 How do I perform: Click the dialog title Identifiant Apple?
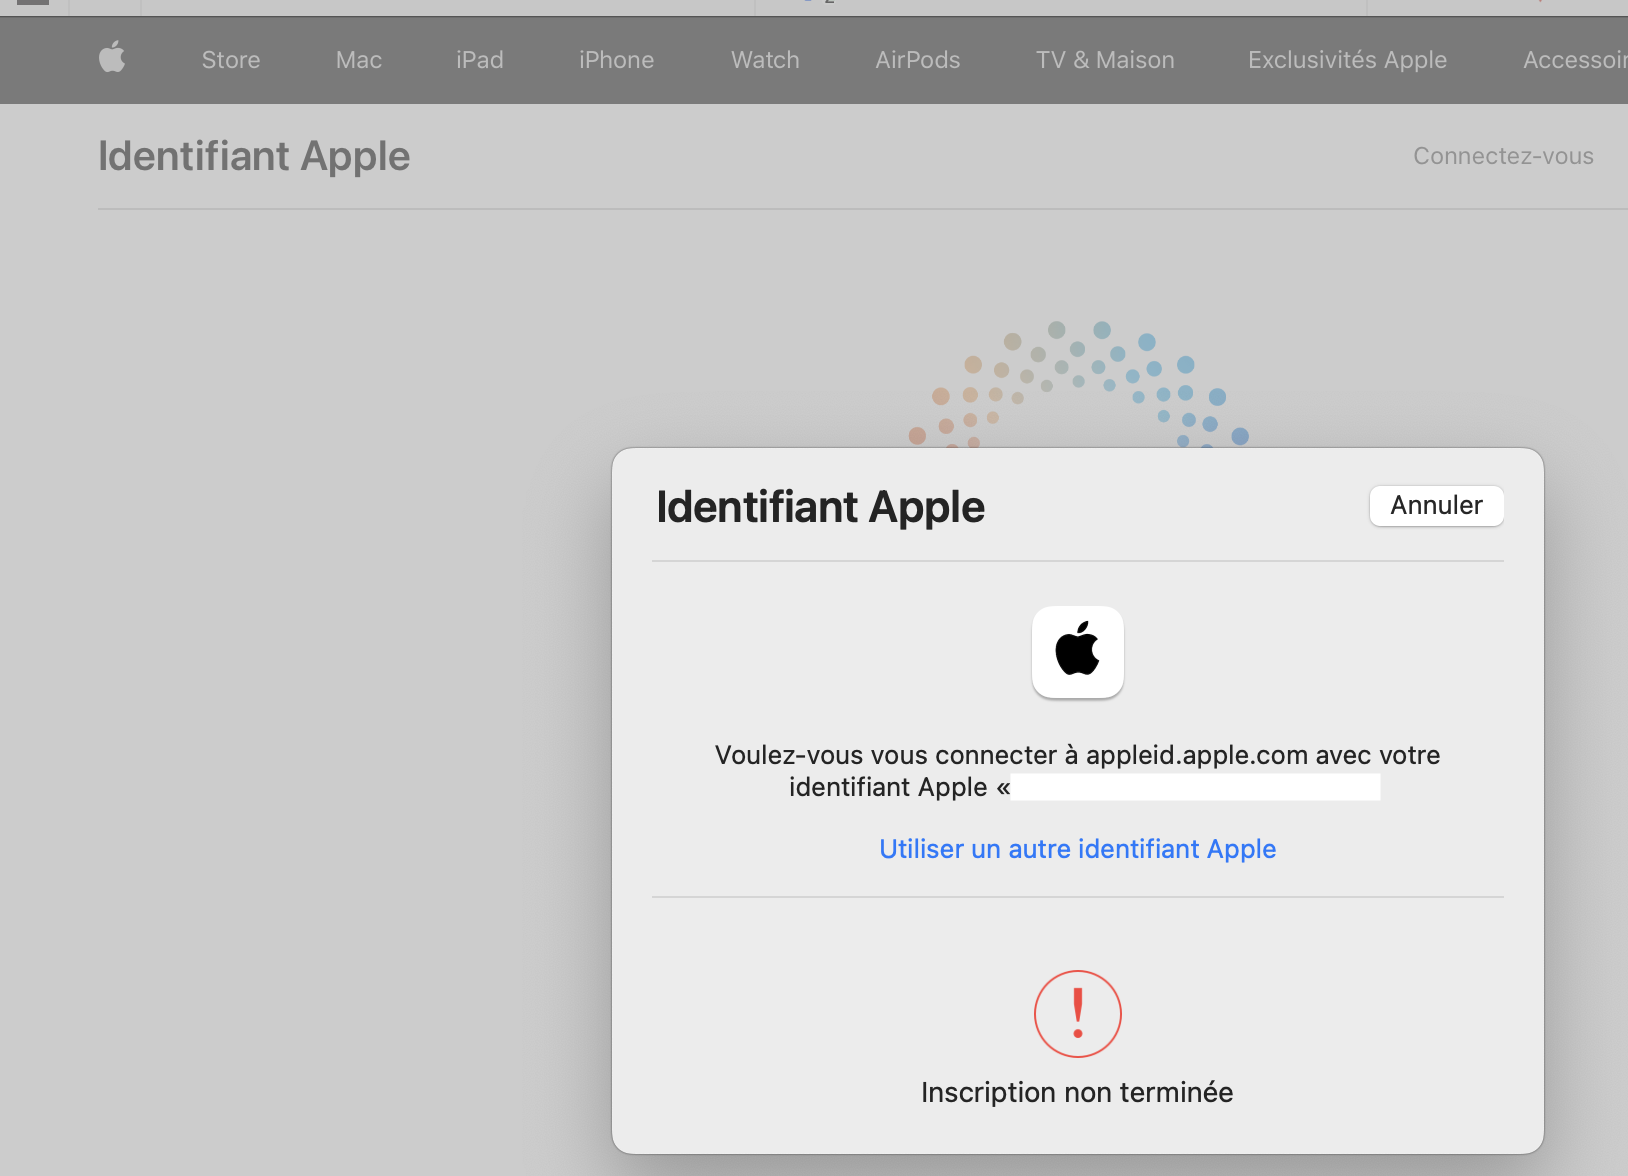point(820,508)
